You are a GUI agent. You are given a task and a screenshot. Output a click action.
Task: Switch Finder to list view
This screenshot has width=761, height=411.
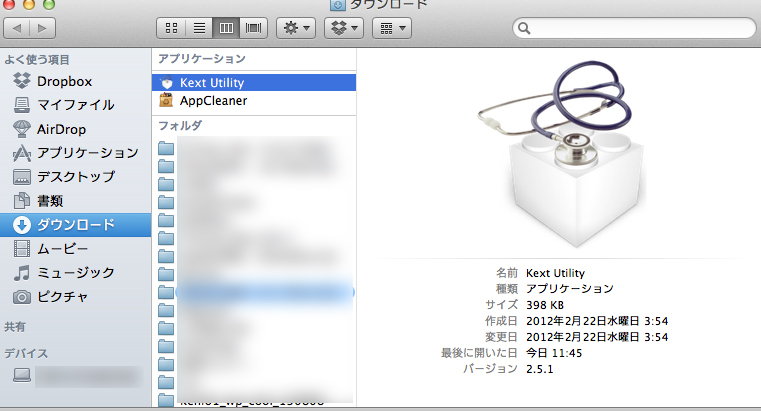199,28
